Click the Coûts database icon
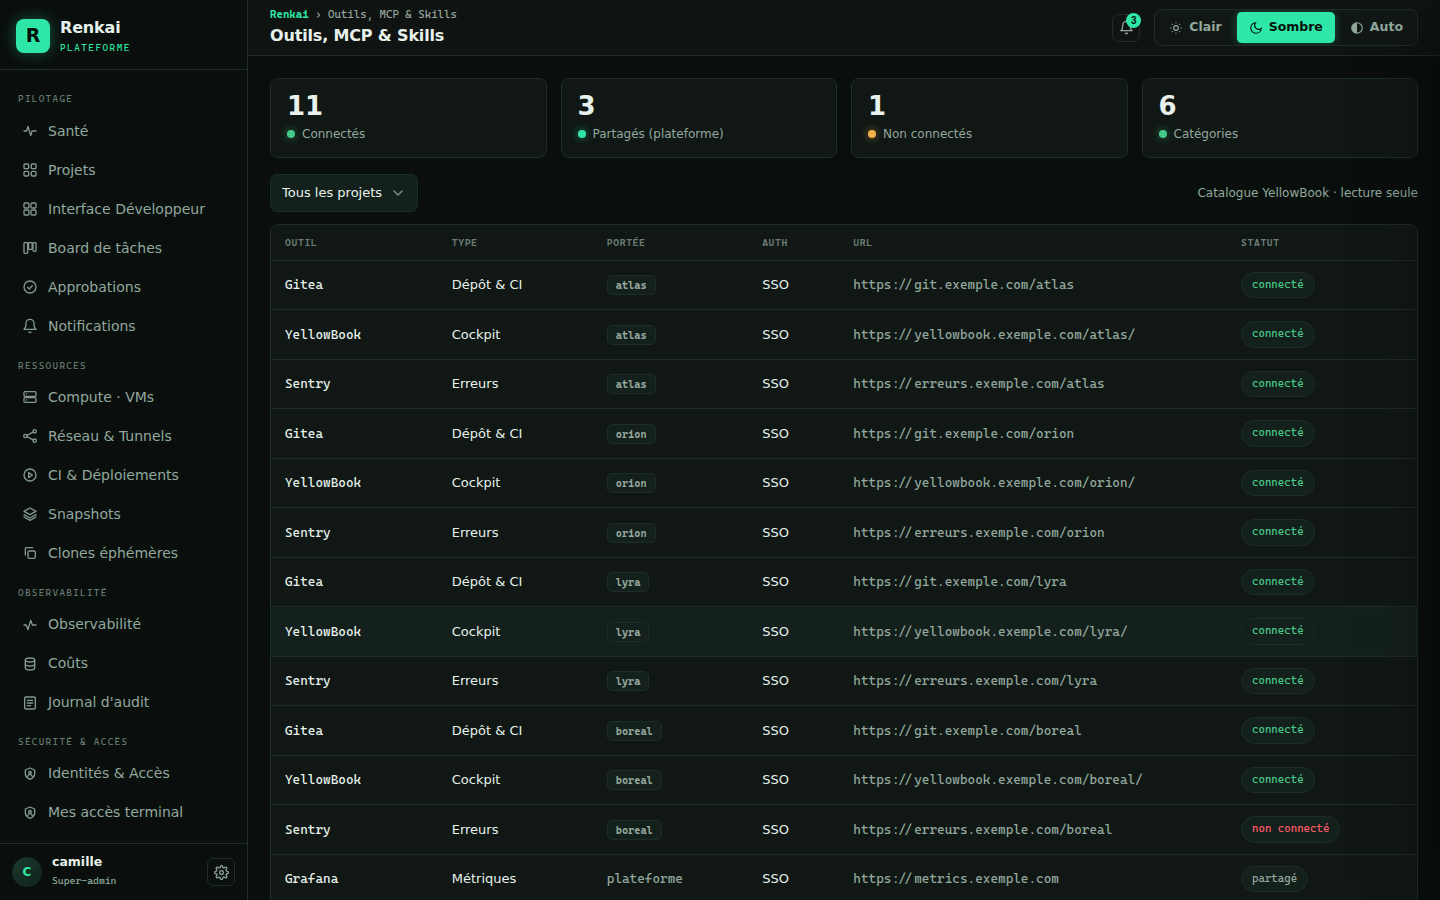 [30, 663]
